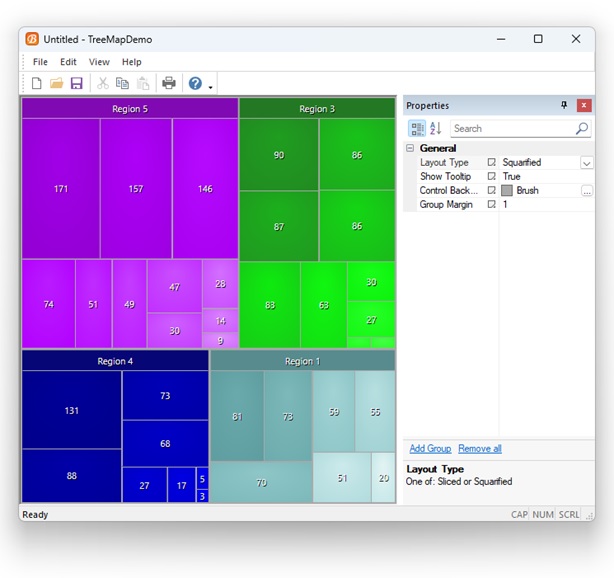
Task: Click the Group Margin value 1
Action: click(x=505, y=204)
